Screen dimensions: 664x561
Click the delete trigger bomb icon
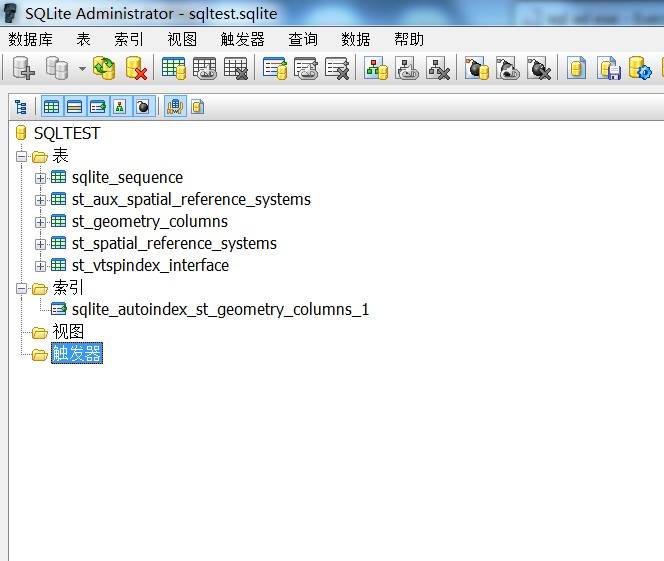coord(539,68)
